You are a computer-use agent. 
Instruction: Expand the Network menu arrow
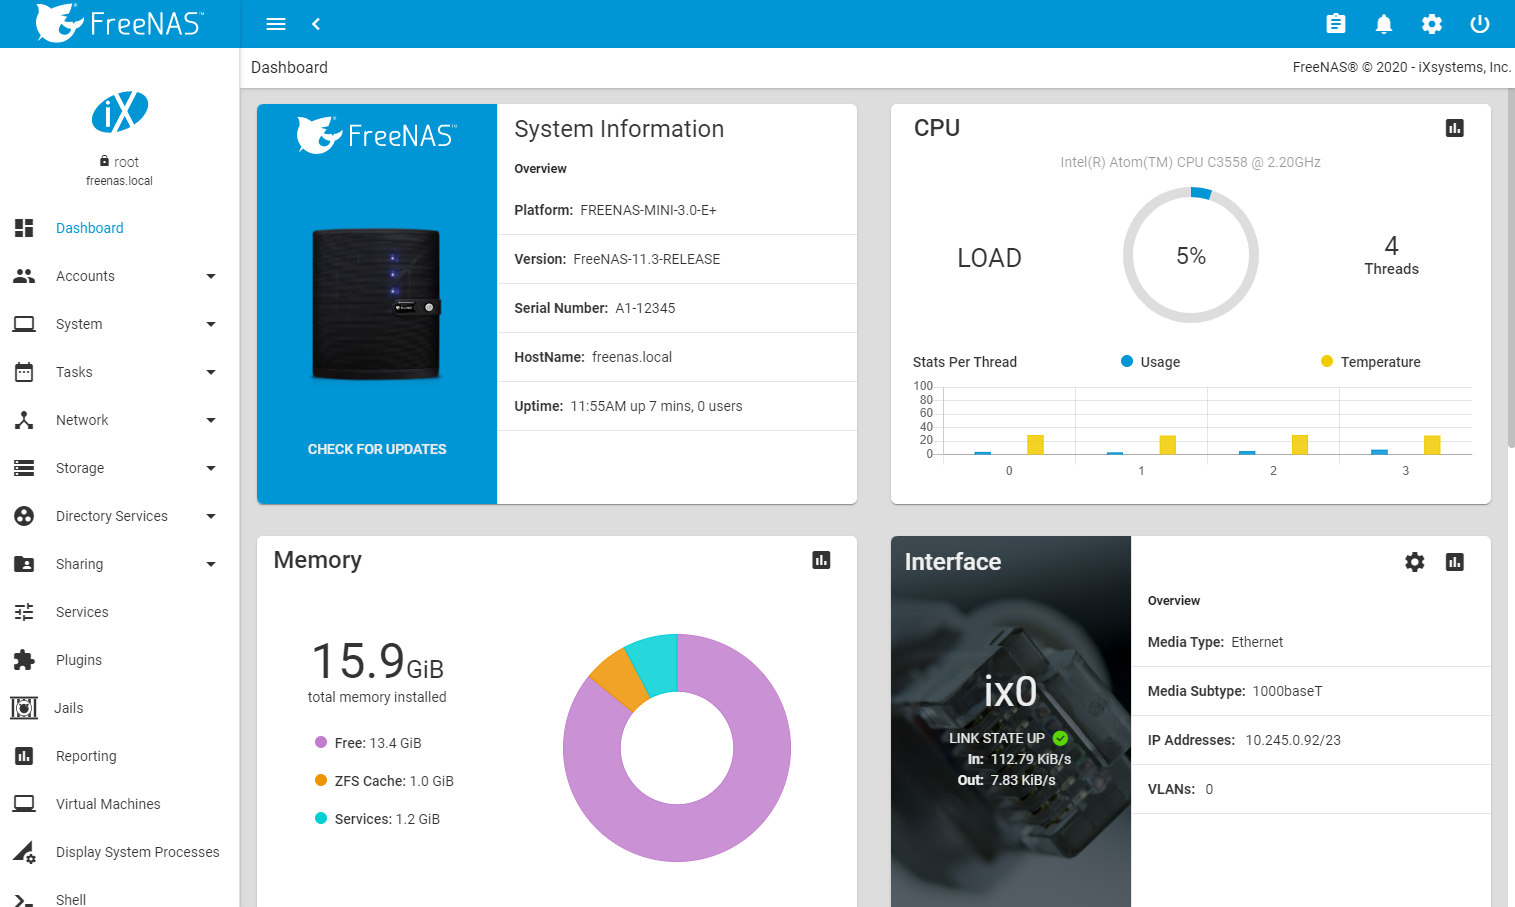coord(210,420)
